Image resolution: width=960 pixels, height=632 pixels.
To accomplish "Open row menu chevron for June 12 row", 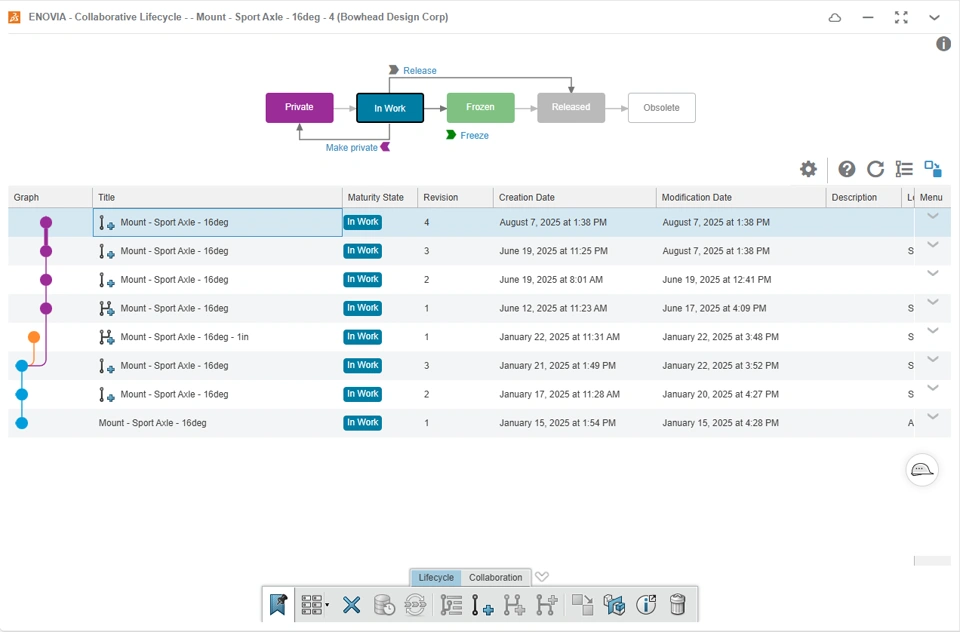I will [x=932, y=302].
